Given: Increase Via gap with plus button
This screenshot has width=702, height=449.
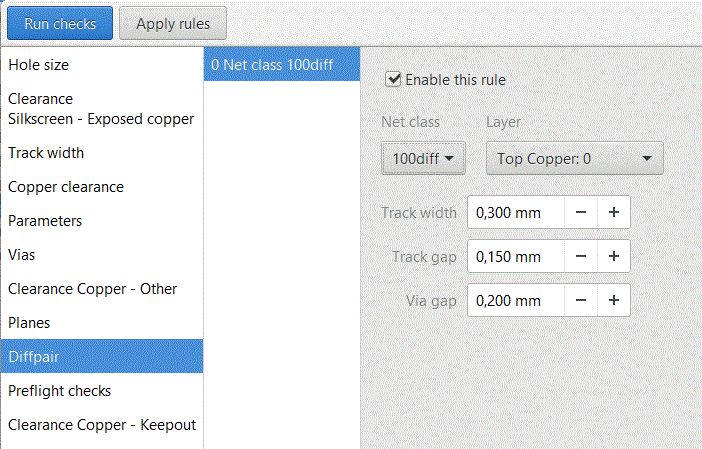Looking at the screenshot, I should tap(614, 300).
